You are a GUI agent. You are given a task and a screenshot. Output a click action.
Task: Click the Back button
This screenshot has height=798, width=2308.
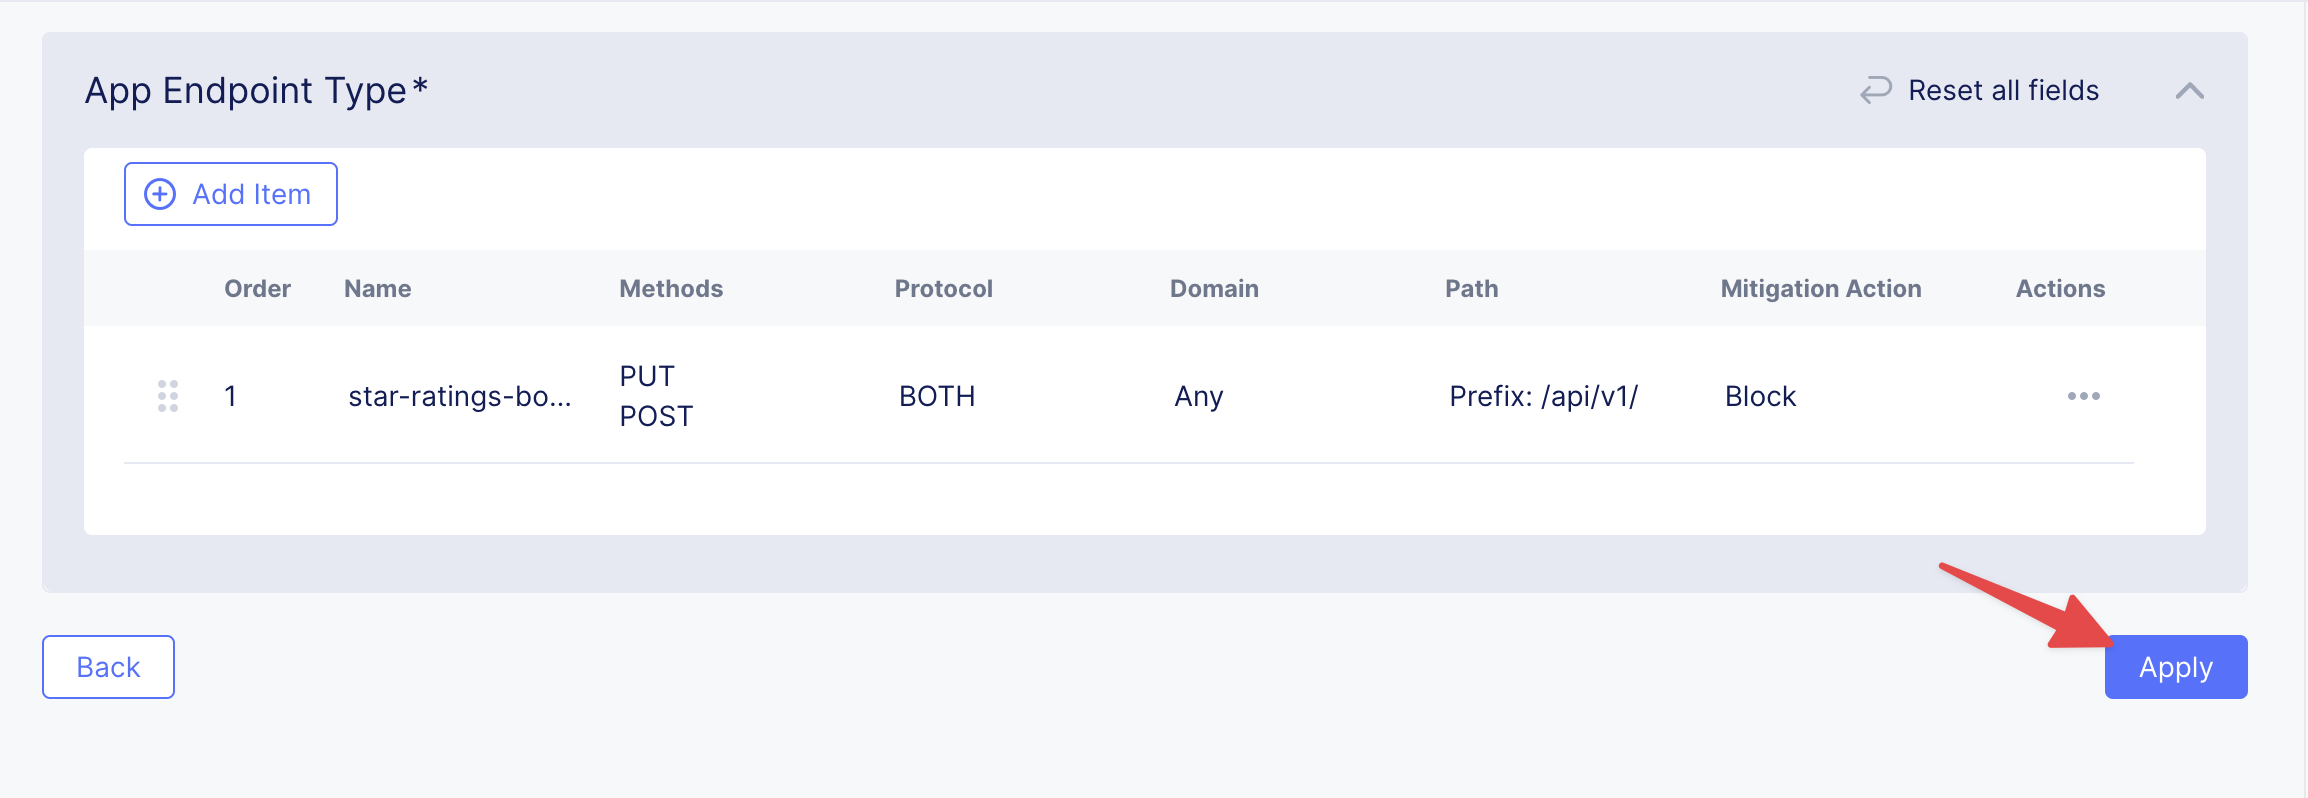click(x=108, y=667)
